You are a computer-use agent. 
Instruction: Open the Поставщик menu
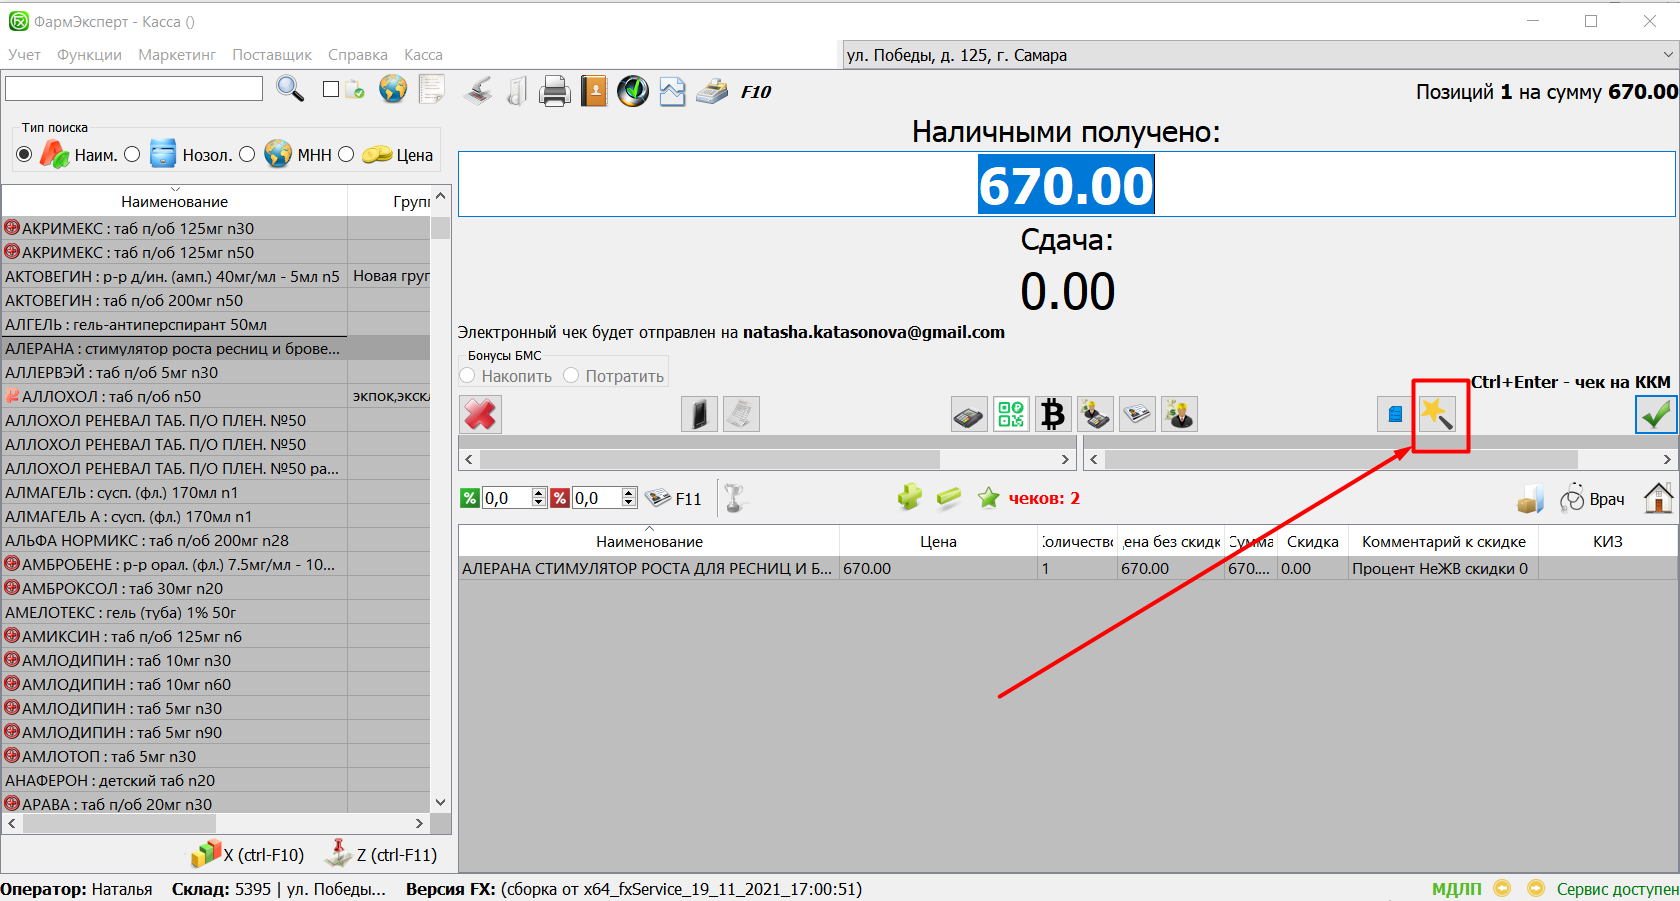pyautogui.click(x=272, y=55)
